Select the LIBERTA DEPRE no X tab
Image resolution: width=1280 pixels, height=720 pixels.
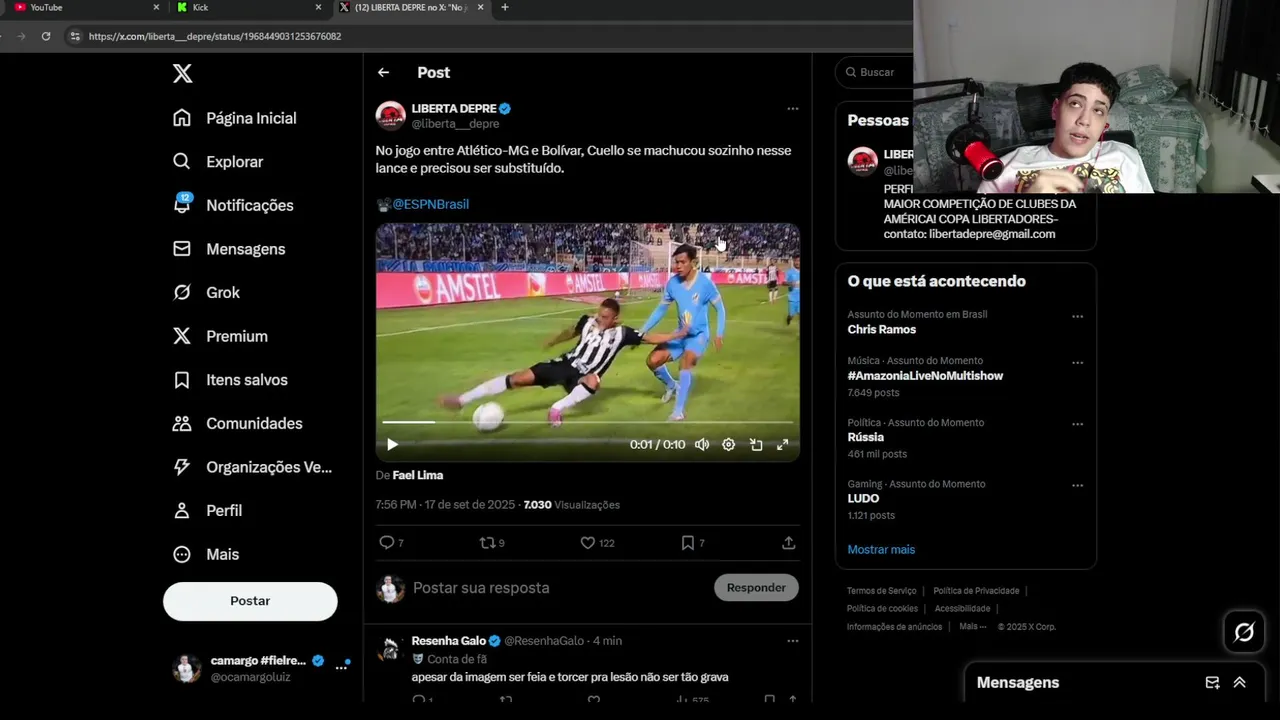click(410, 7)
